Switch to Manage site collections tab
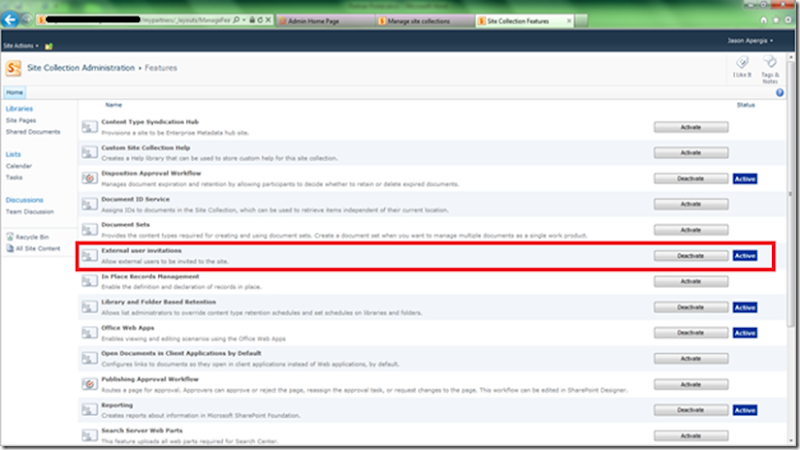800x450 pixels. point(425,21)
